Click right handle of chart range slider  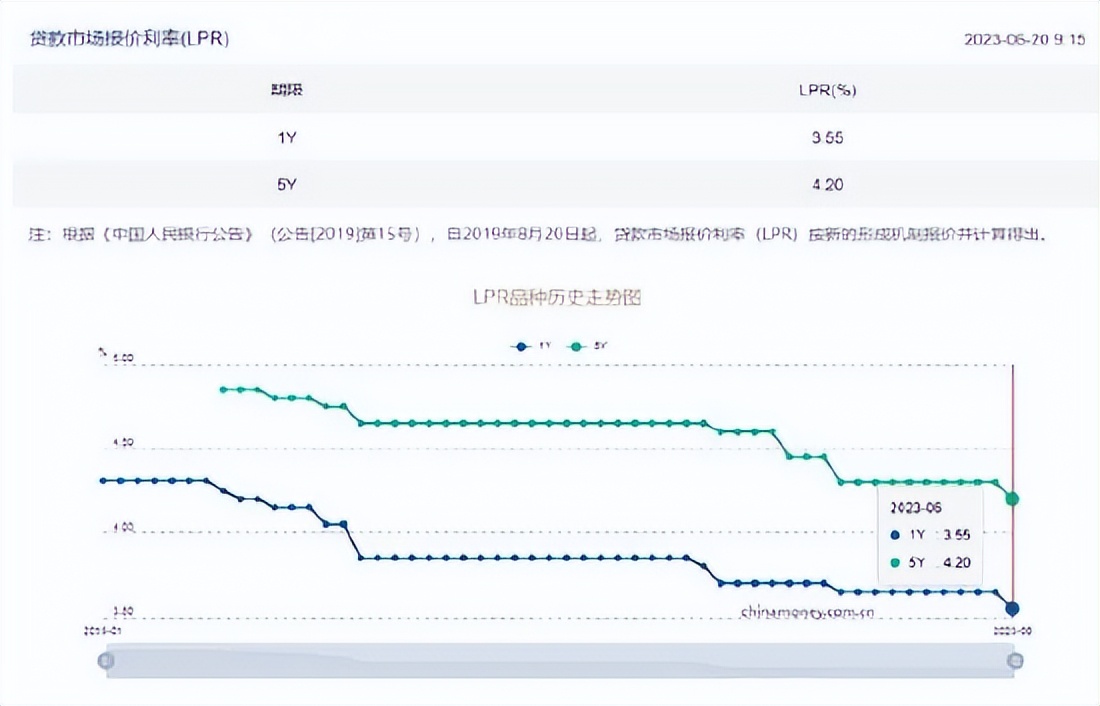point(1014,660)
